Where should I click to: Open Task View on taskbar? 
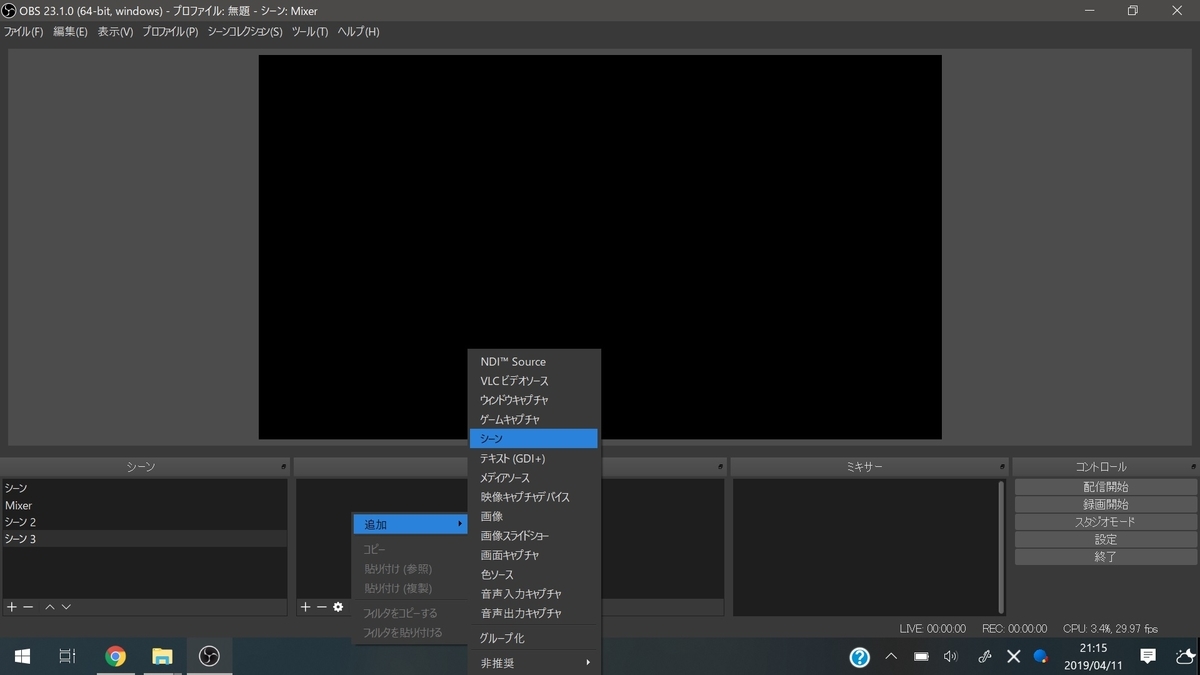67,656
